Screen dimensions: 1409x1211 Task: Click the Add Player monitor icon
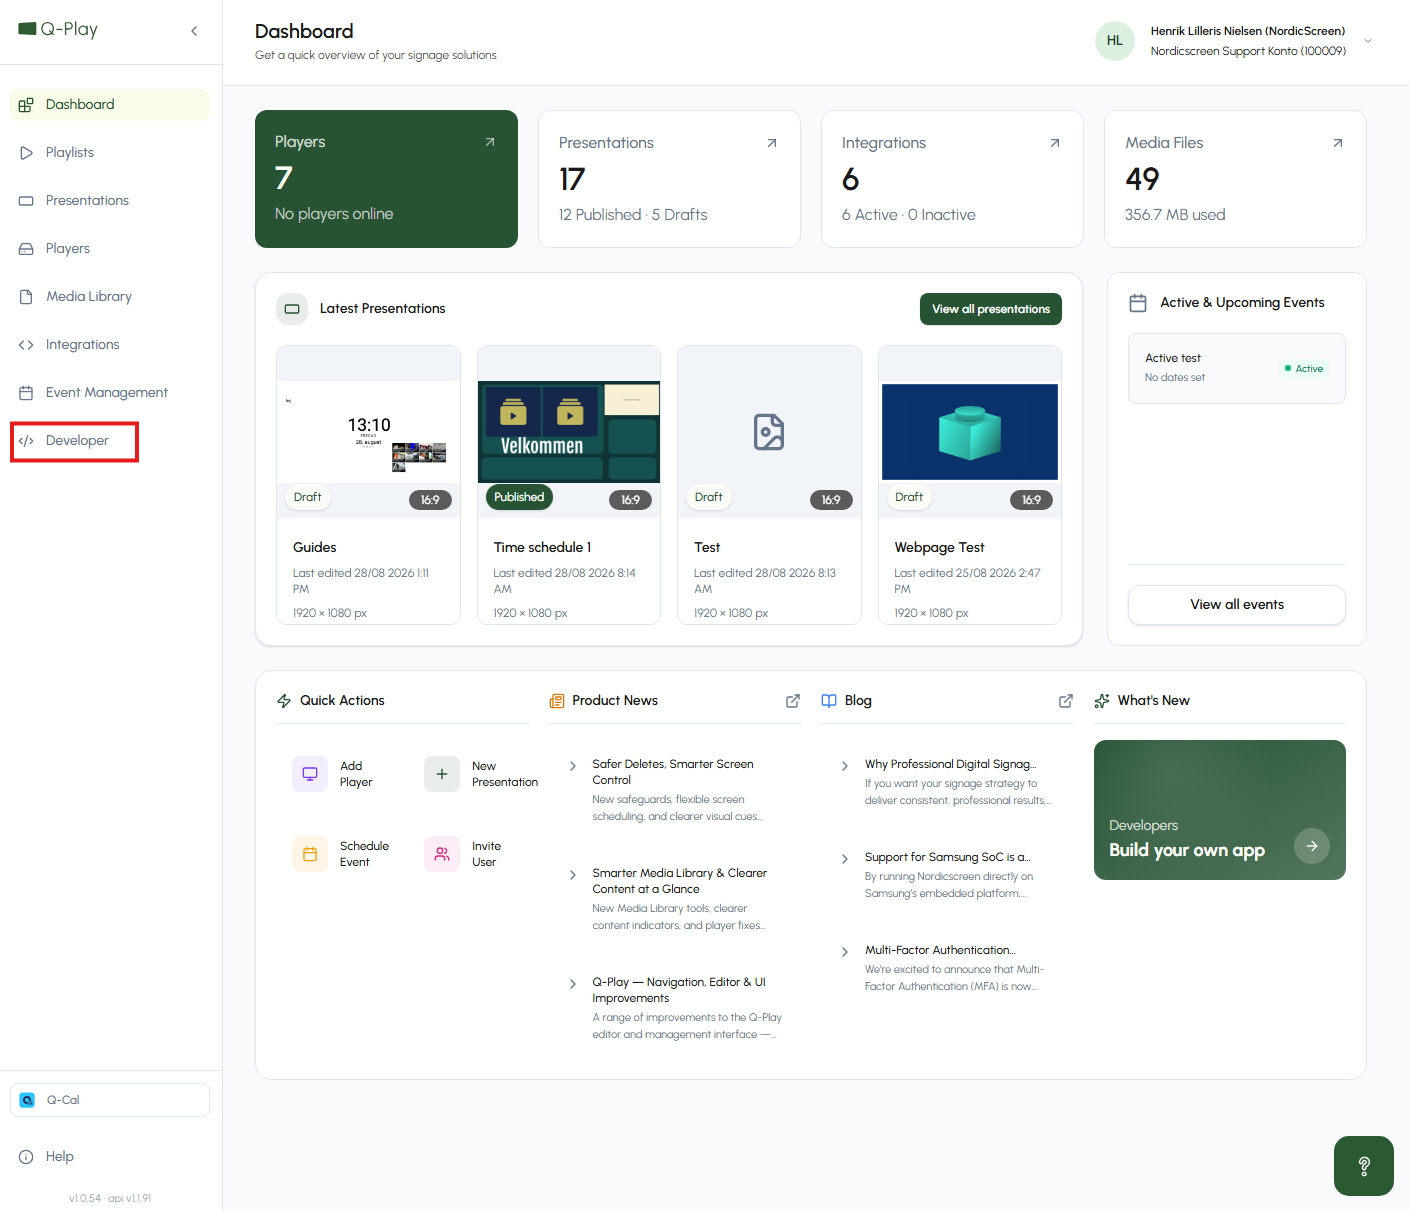(x=310, y=774)
